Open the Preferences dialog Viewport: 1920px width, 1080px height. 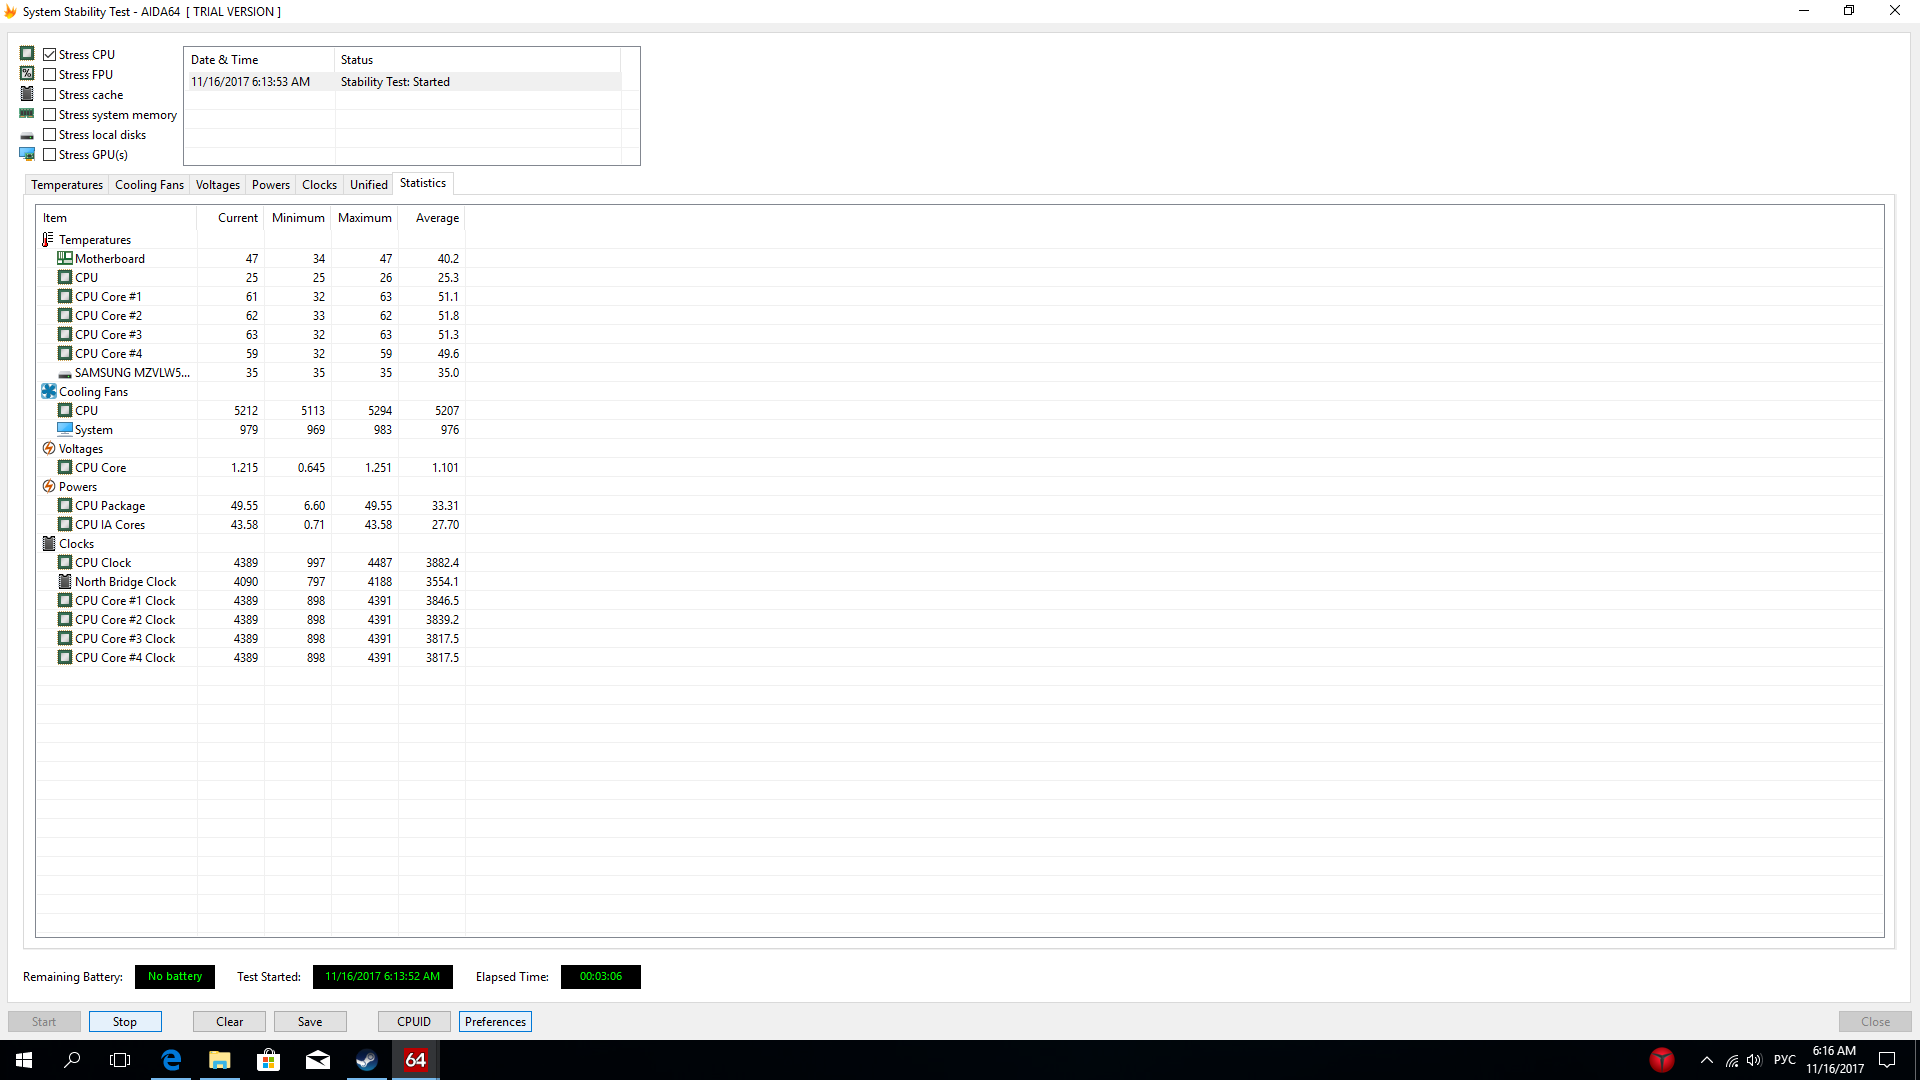coord(495,1022)
